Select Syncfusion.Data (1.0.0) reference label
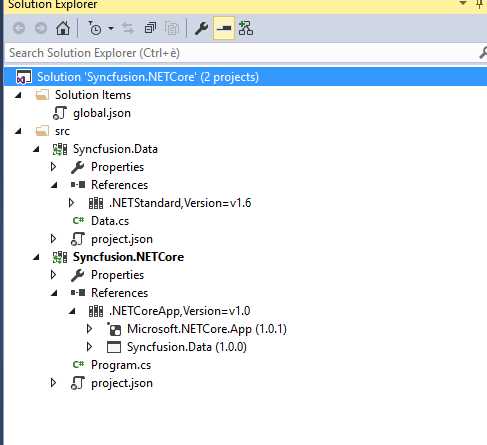This screenshot has width=487, height=445. tap(187, 347)
